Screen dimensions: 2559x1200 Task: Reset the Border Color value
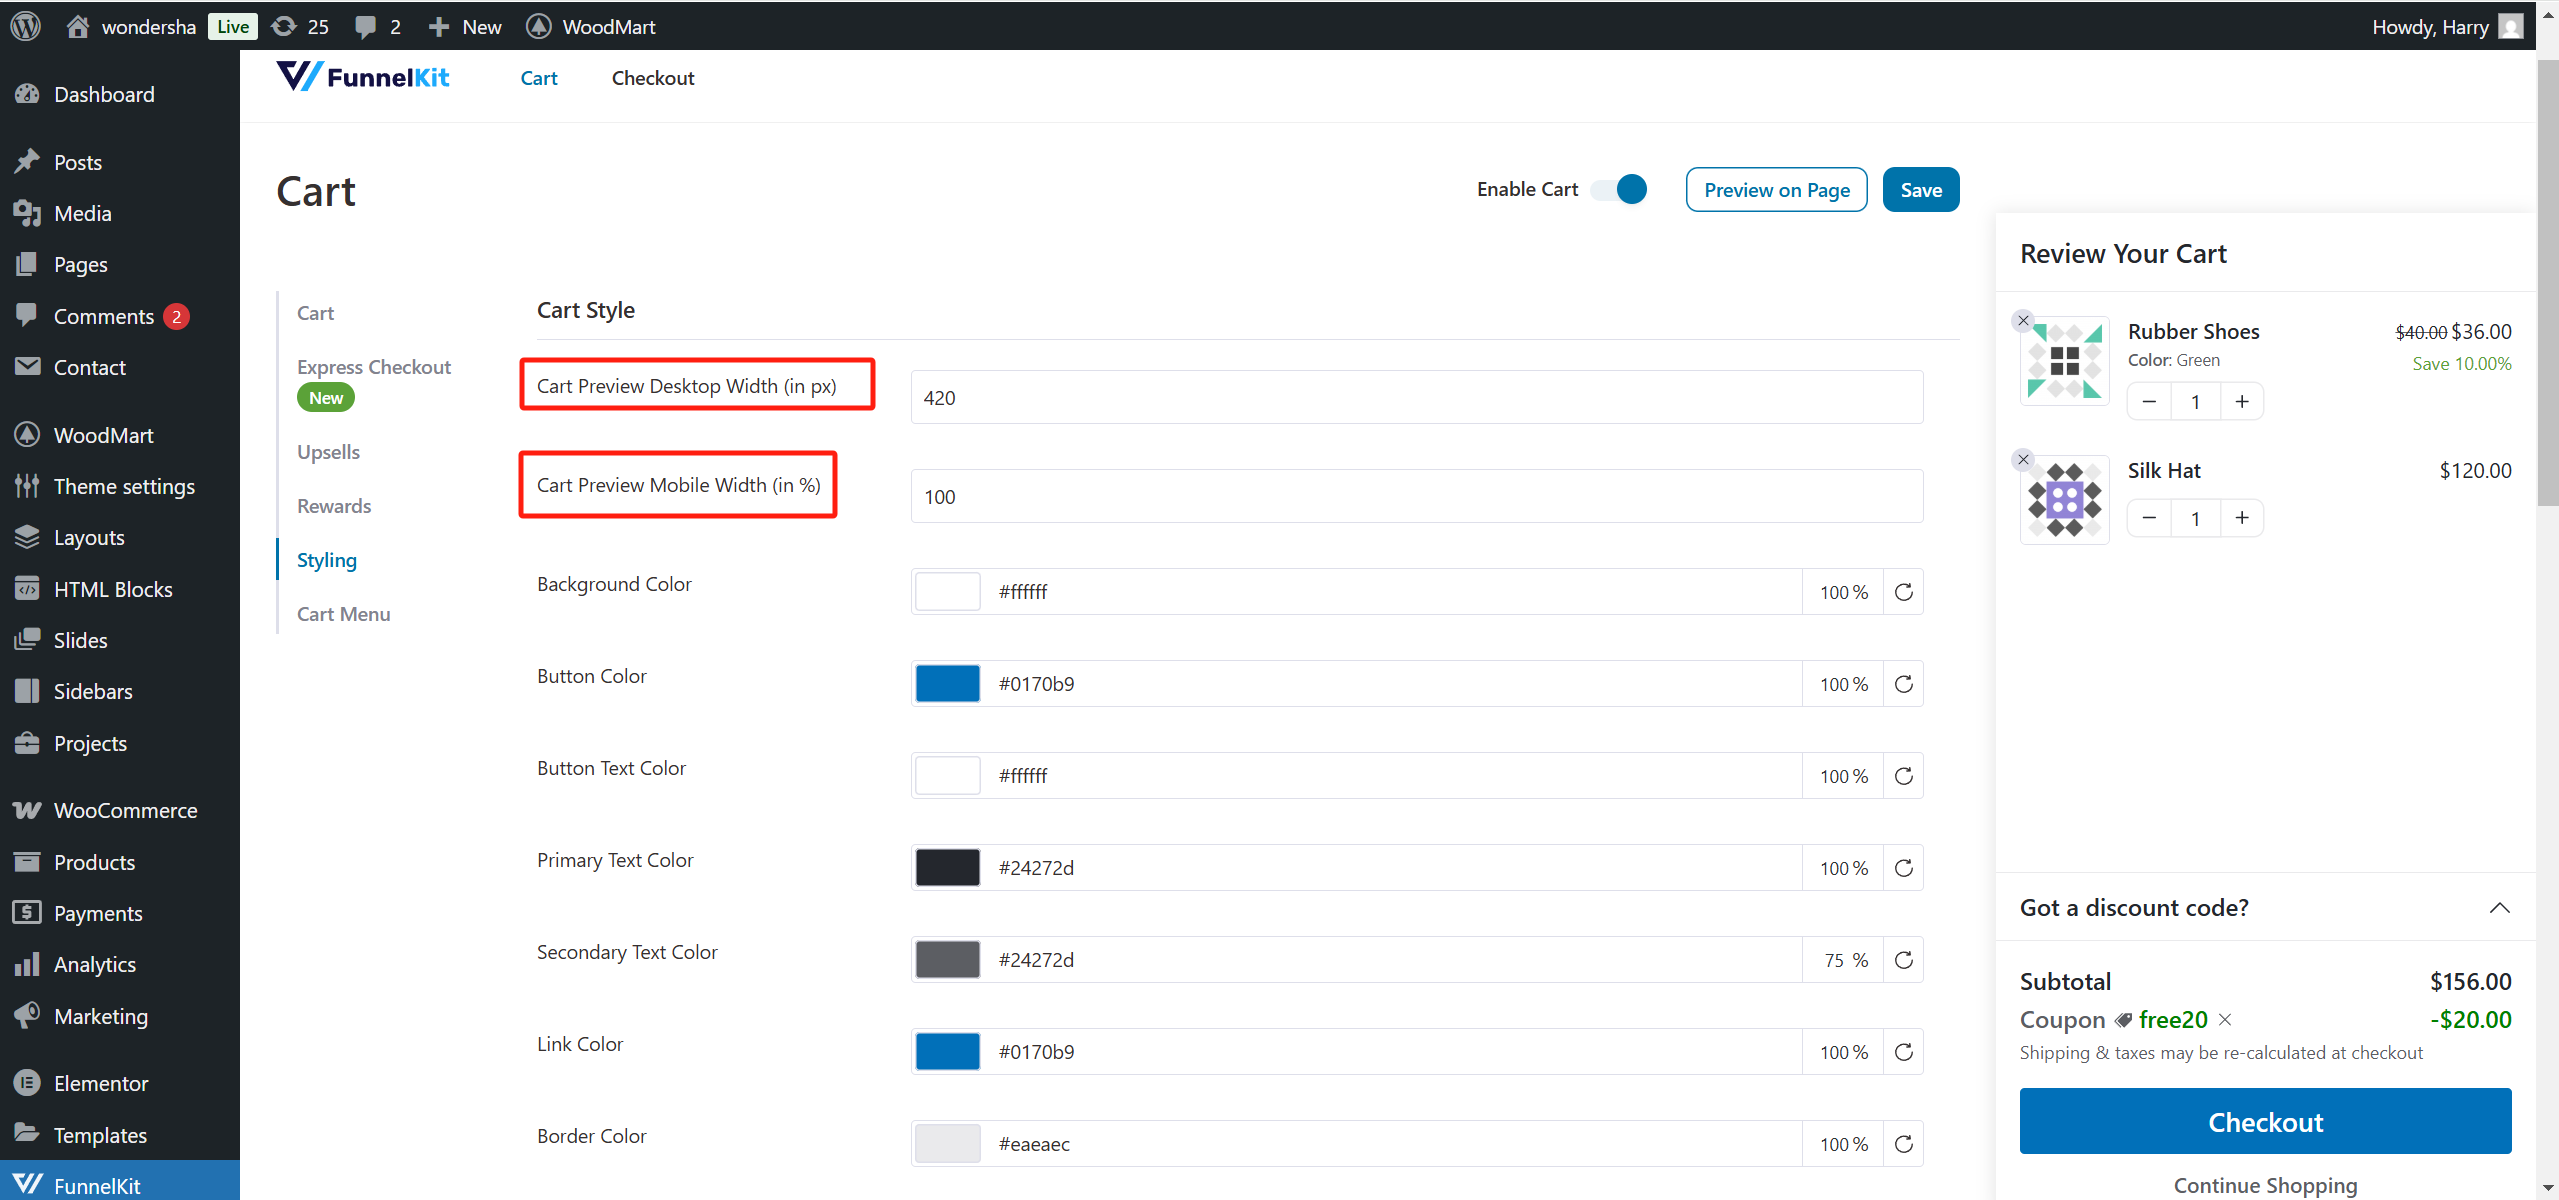tap(1903, 1144)
